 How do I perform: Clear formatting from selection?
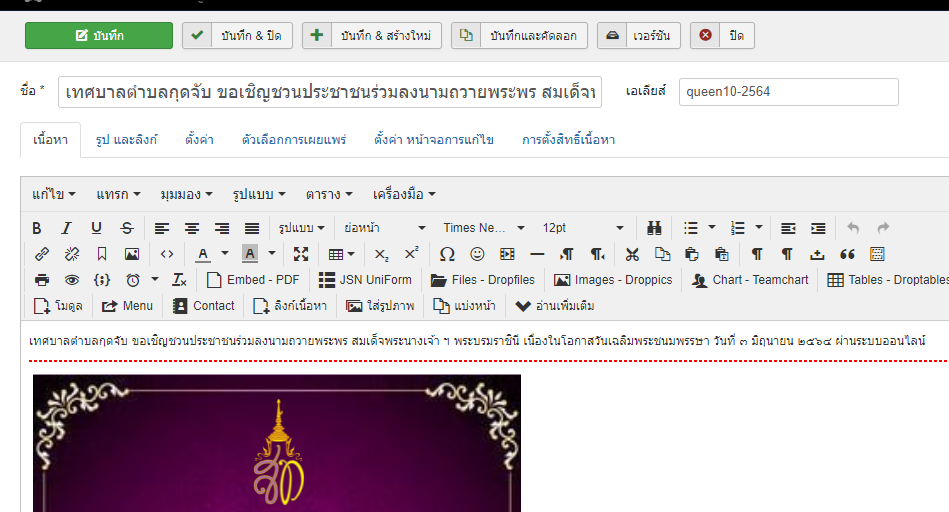pyautogui.click(x=179, y=280)
